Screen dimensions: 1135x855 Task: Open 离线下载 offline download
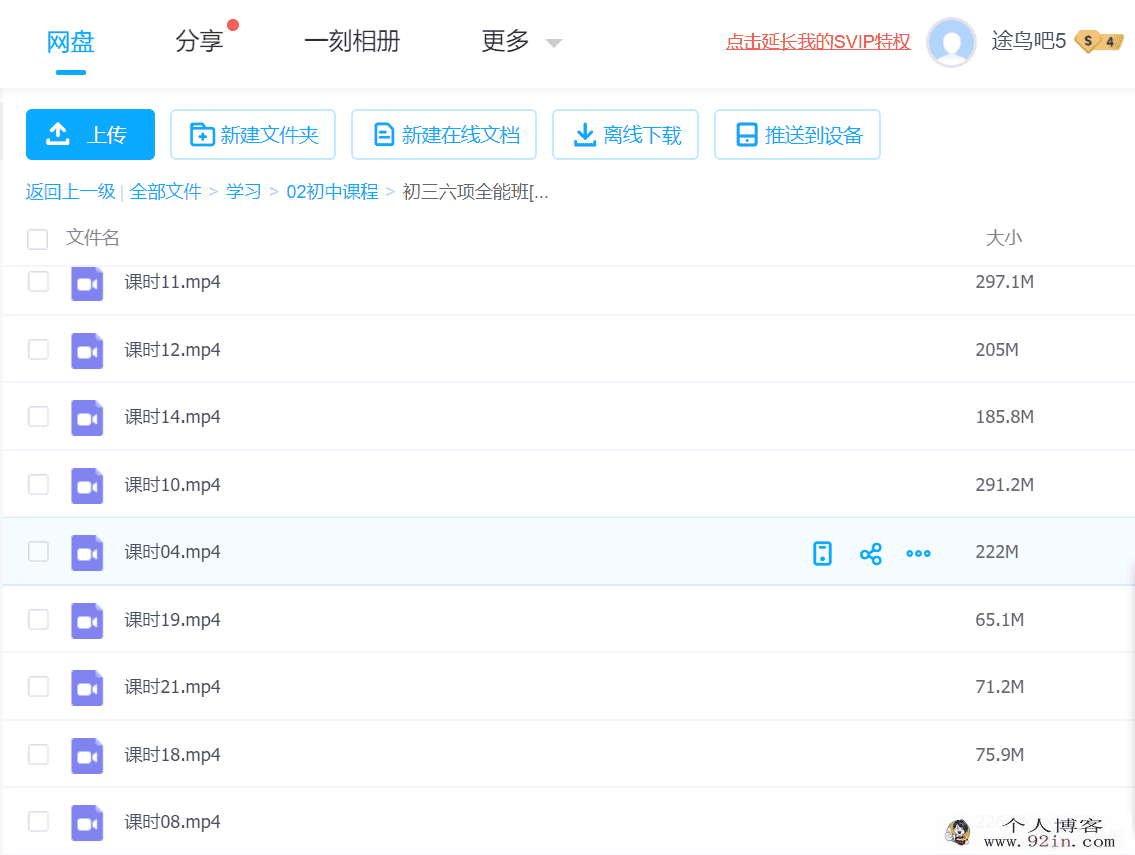(625, 135)
